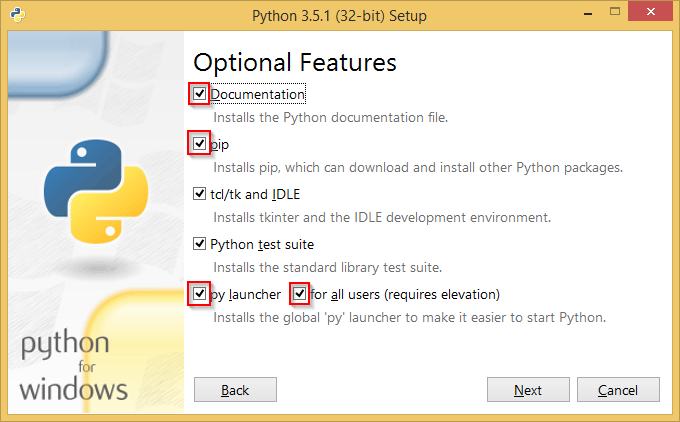Screen dimensions: 680x422
Task: Click Next to continue setup
Action: pos(528,389)
